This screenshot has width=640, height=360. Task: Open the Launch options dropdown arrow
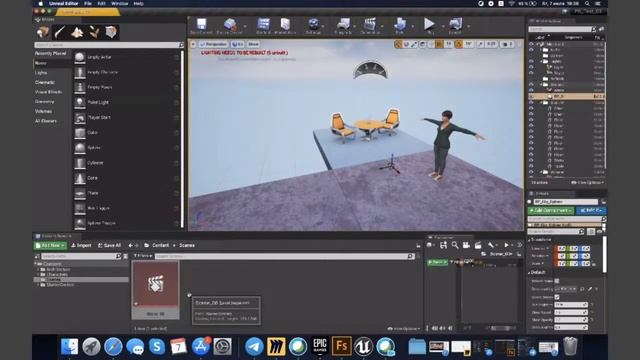pos(468,26)
